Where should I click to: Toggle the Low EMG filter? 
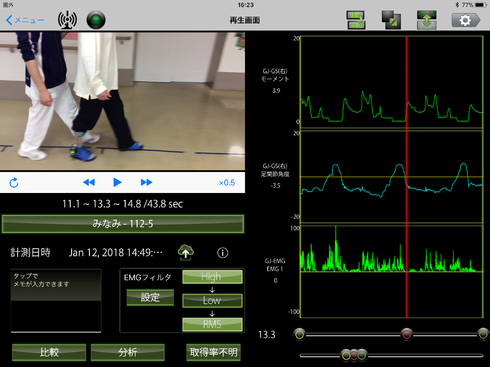[212, 300]
